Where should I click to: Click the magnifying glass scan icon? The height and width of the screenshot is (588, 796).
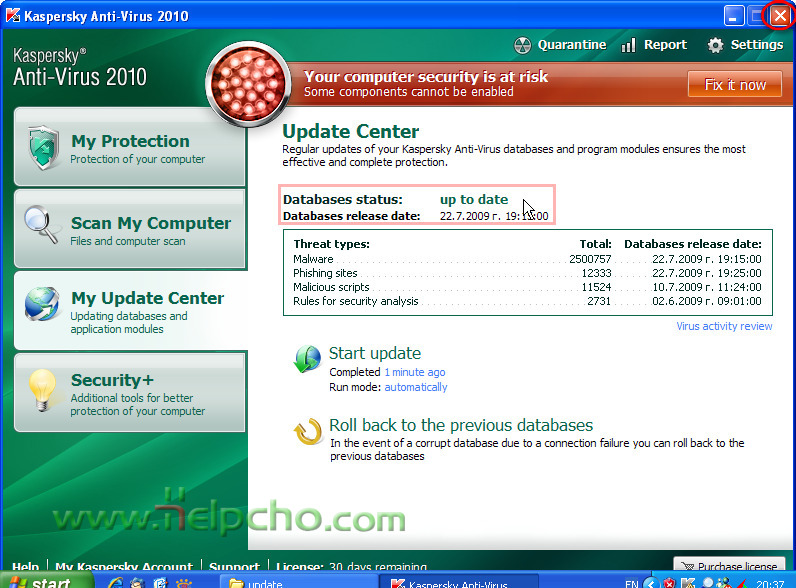(41, 224)
